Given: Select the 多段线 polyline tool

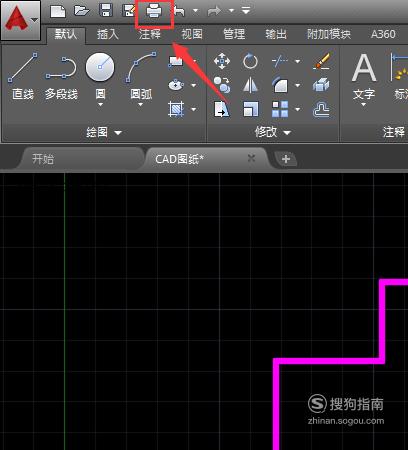Looking at the screenshot, I should click(61, 76).
